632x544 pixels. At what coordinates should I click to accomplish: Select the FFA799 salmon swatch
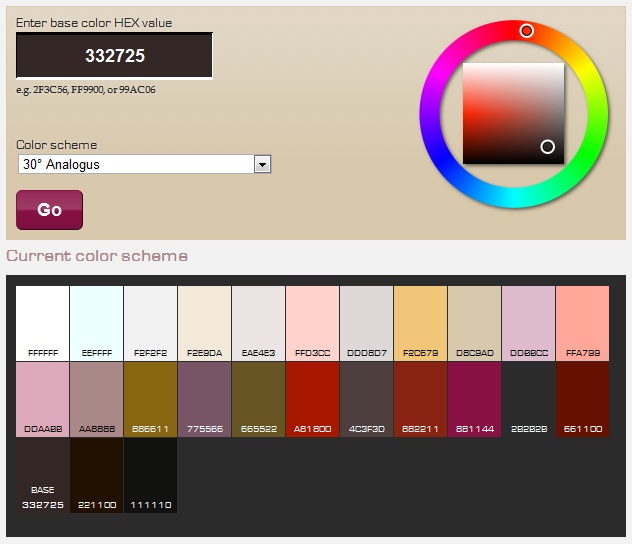pos(583,324)
